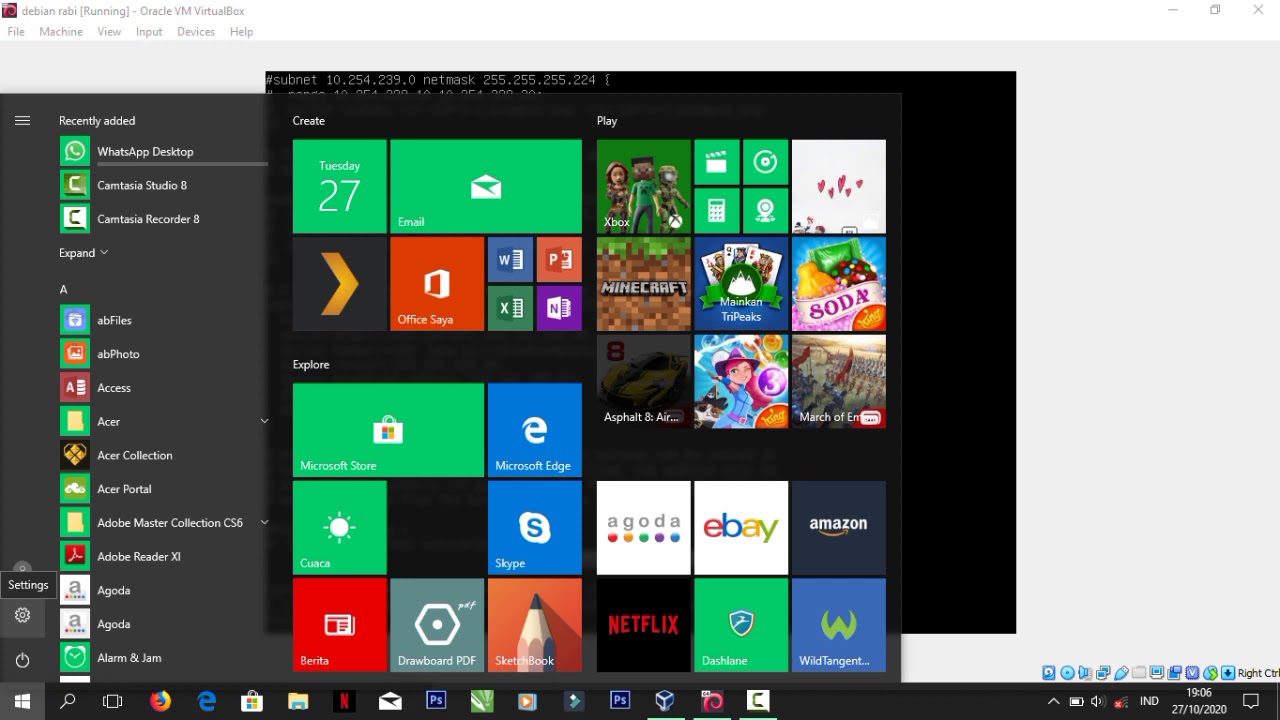Open the Office Saya tile
This screenshot has height=720, width=1280.
tap(437, 284)
